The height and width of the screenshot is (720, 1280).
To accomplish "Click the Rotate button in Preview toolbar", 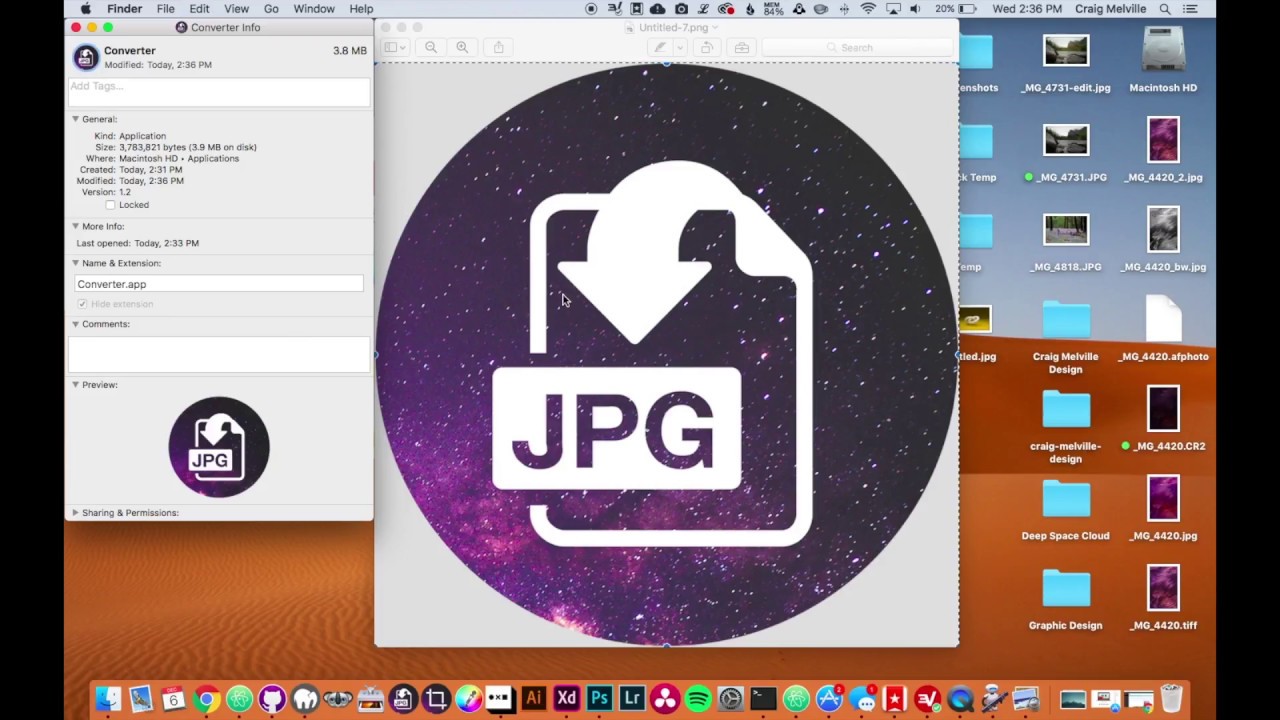I will [707, 47].
